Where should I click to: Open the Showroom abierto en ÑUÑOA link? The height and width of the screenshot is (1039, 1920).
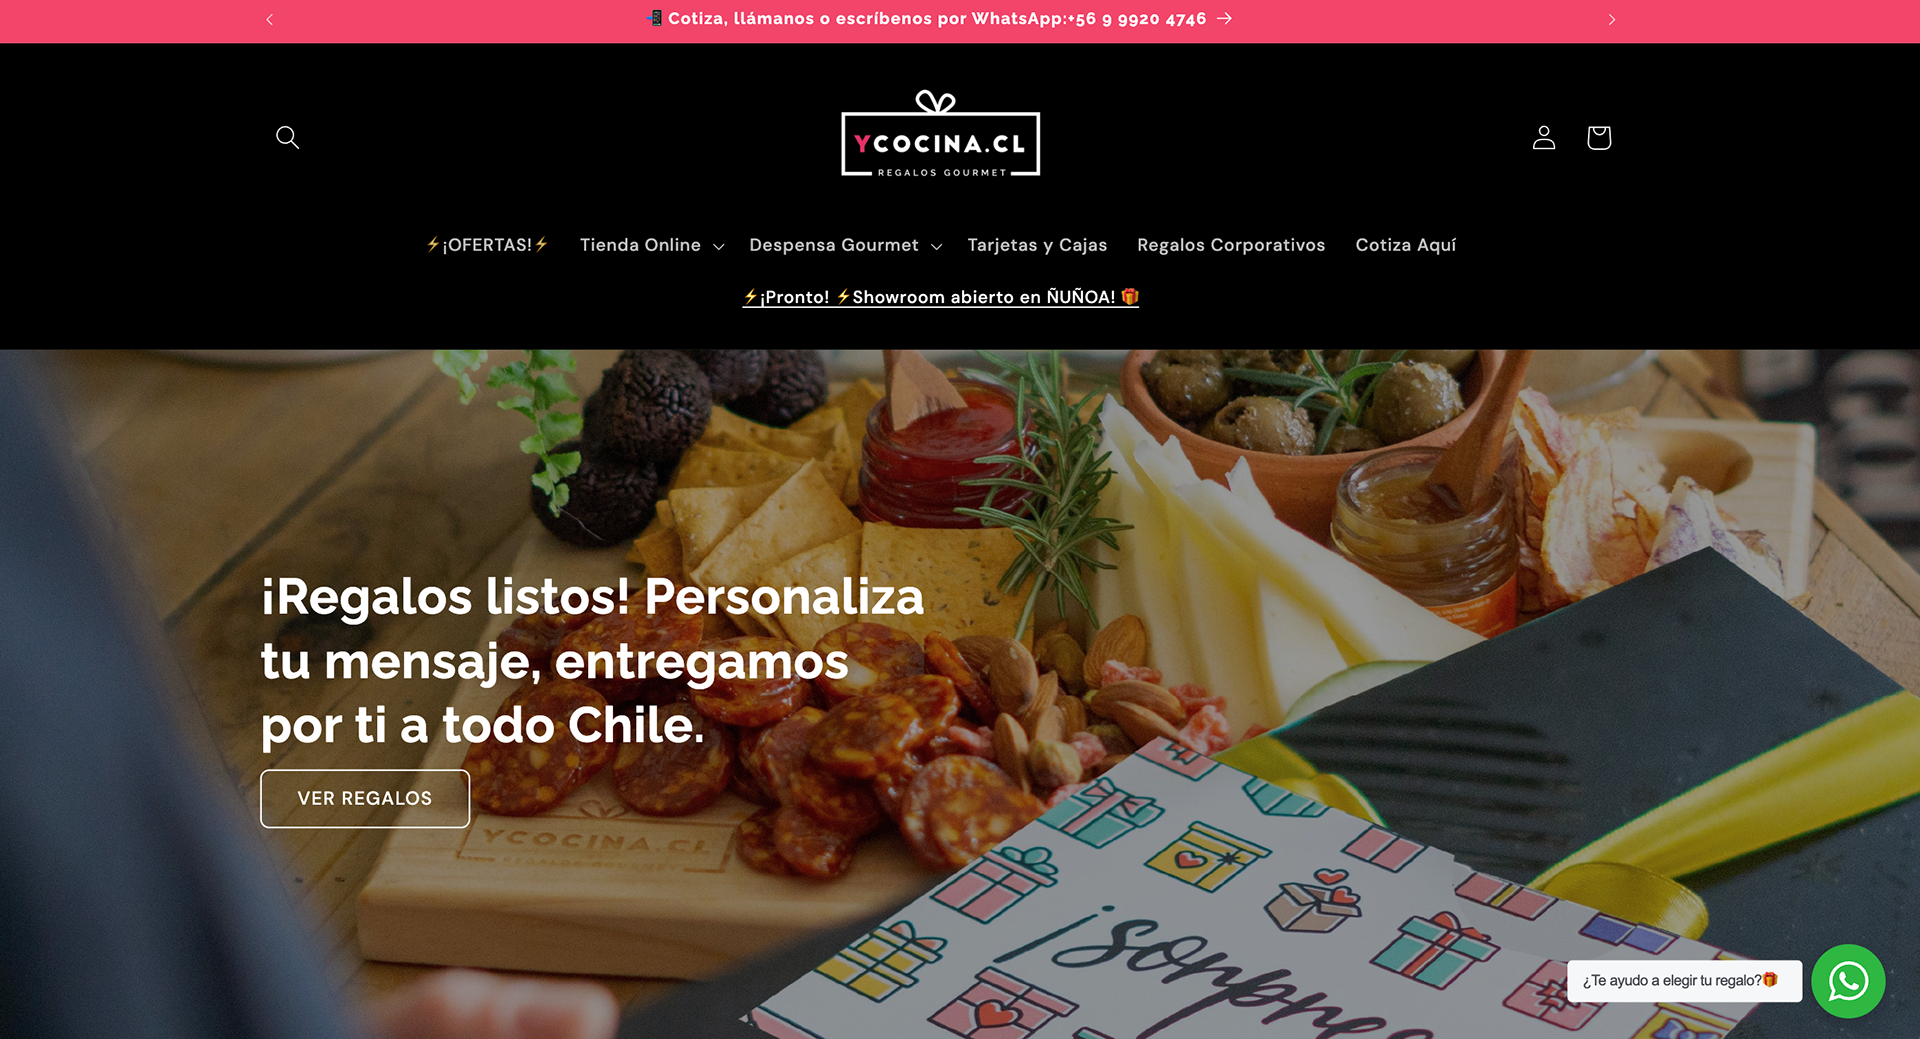point(940,297)
